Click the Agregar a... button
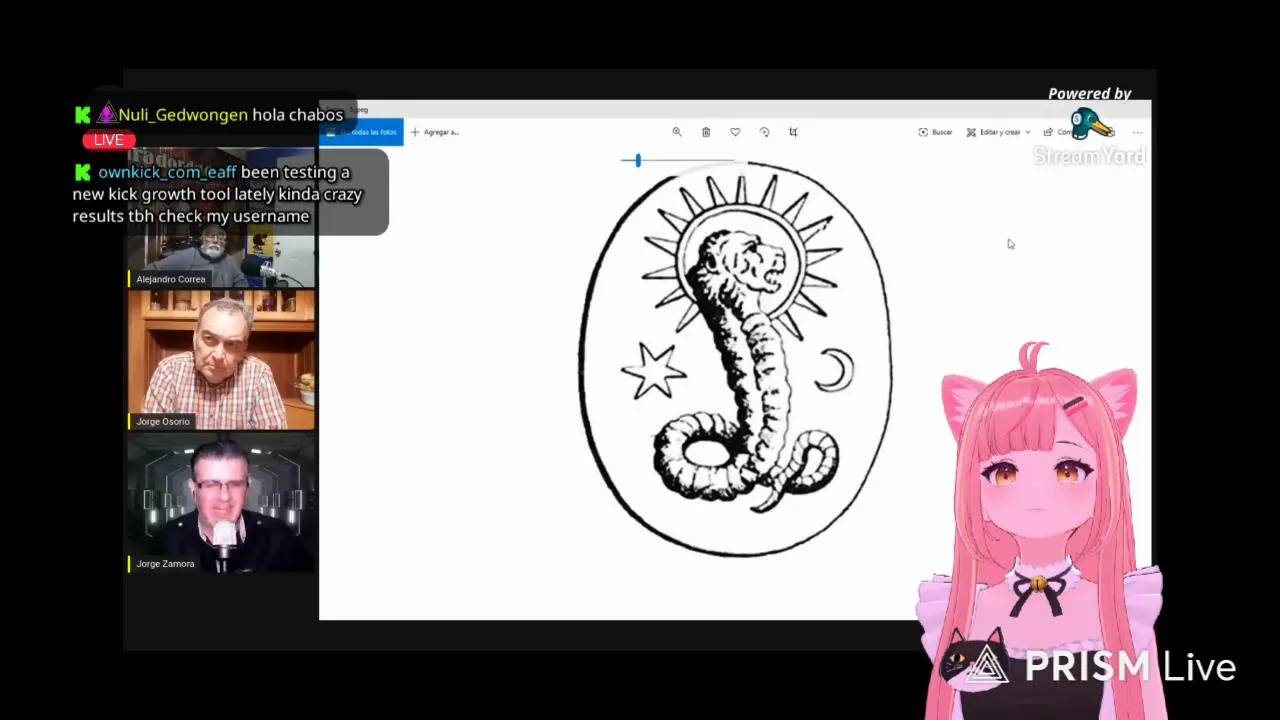 [434, 132]
